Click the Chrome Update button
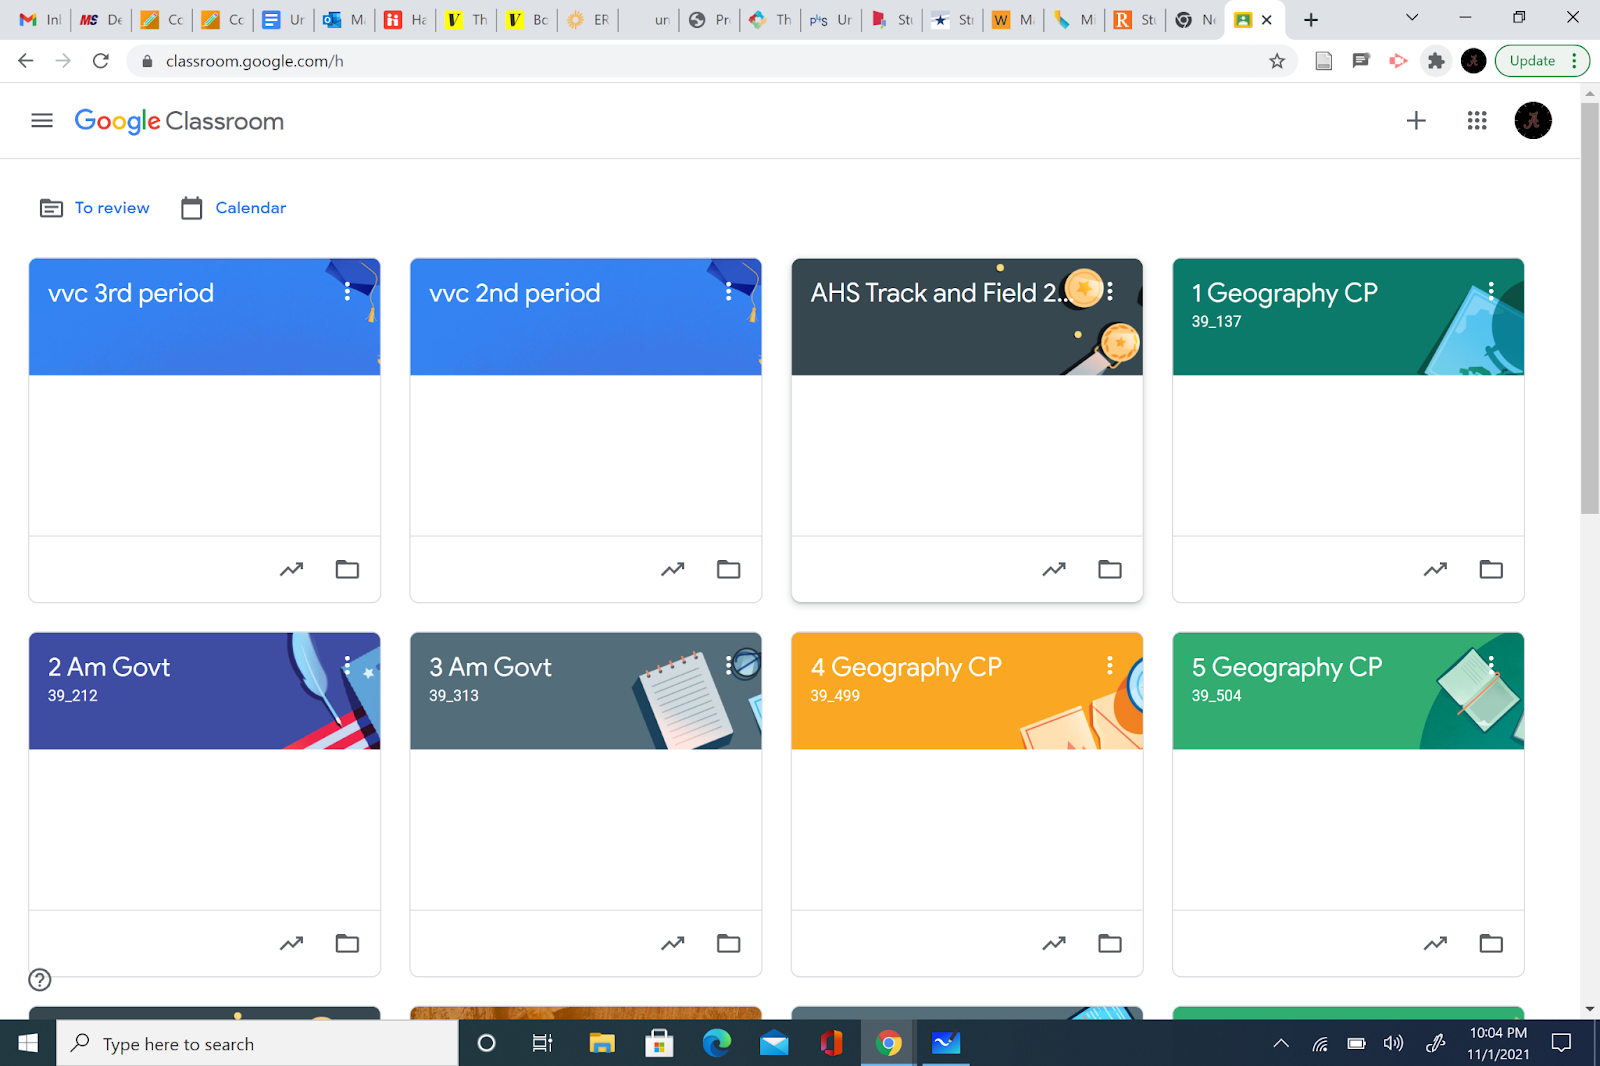 pyautogui.click(x=1541, y=61)
